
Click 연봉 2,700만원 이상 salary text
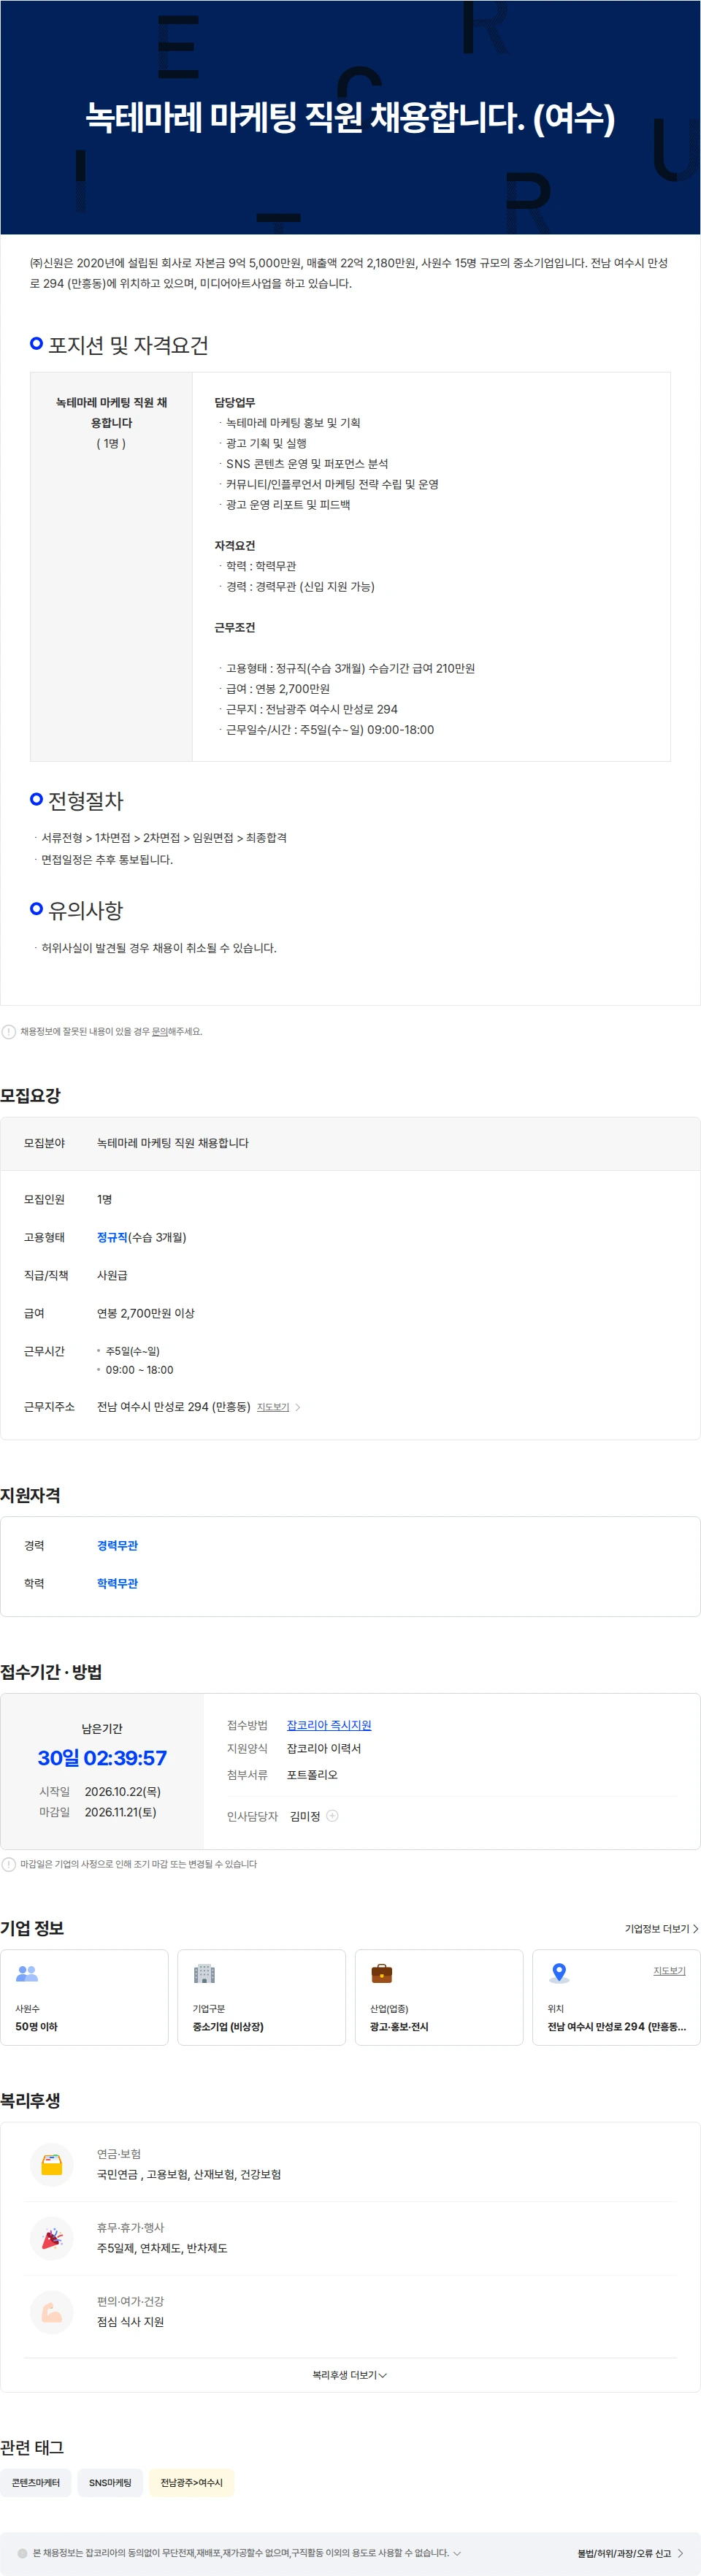146,1313
